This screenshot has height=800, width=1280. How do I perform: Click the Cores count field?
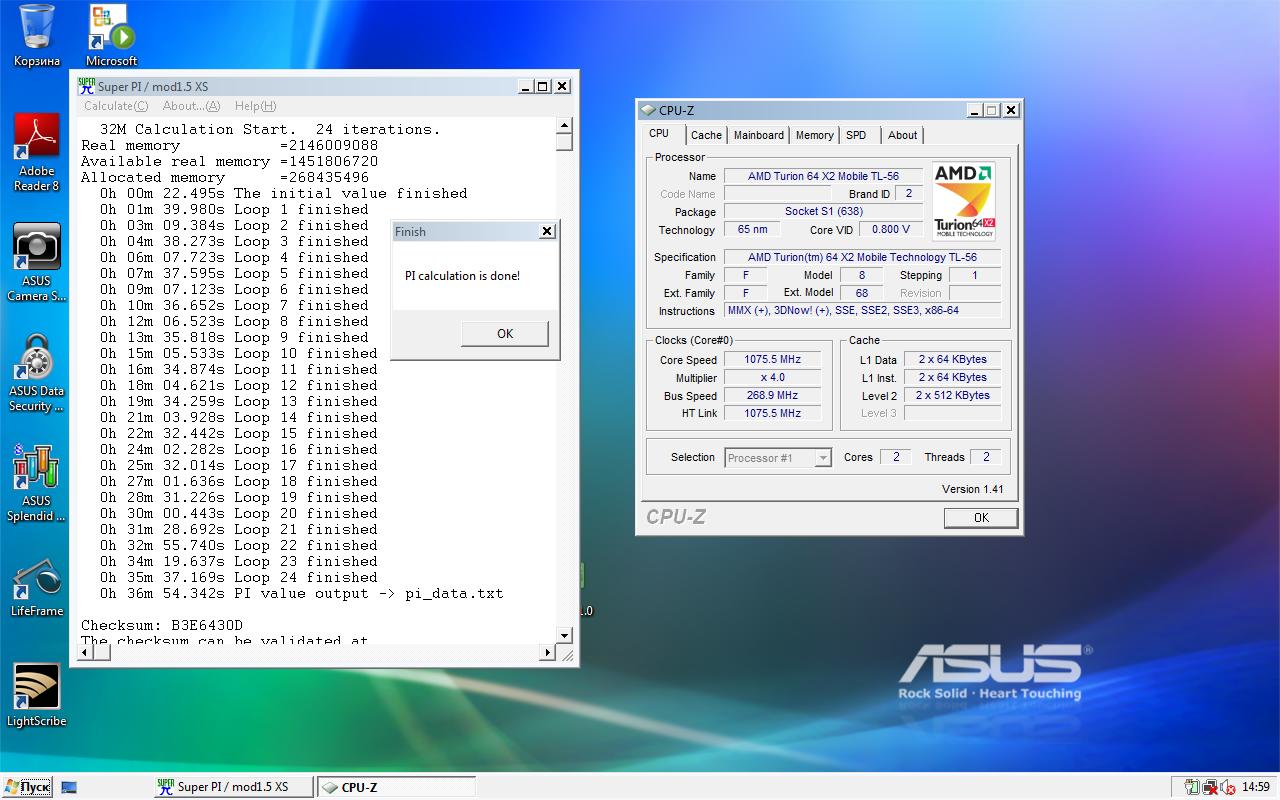click(x=896, y=457)
